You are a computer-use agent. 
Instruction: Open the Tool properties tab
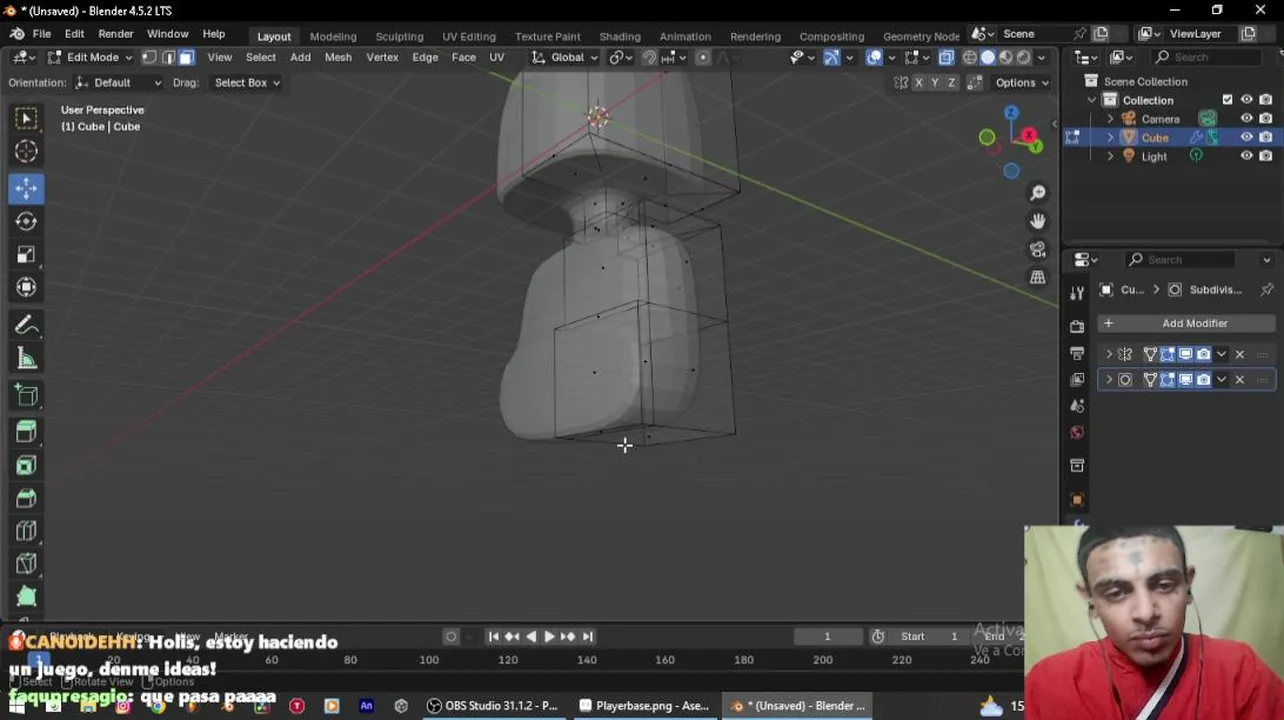pos(1077,293)
